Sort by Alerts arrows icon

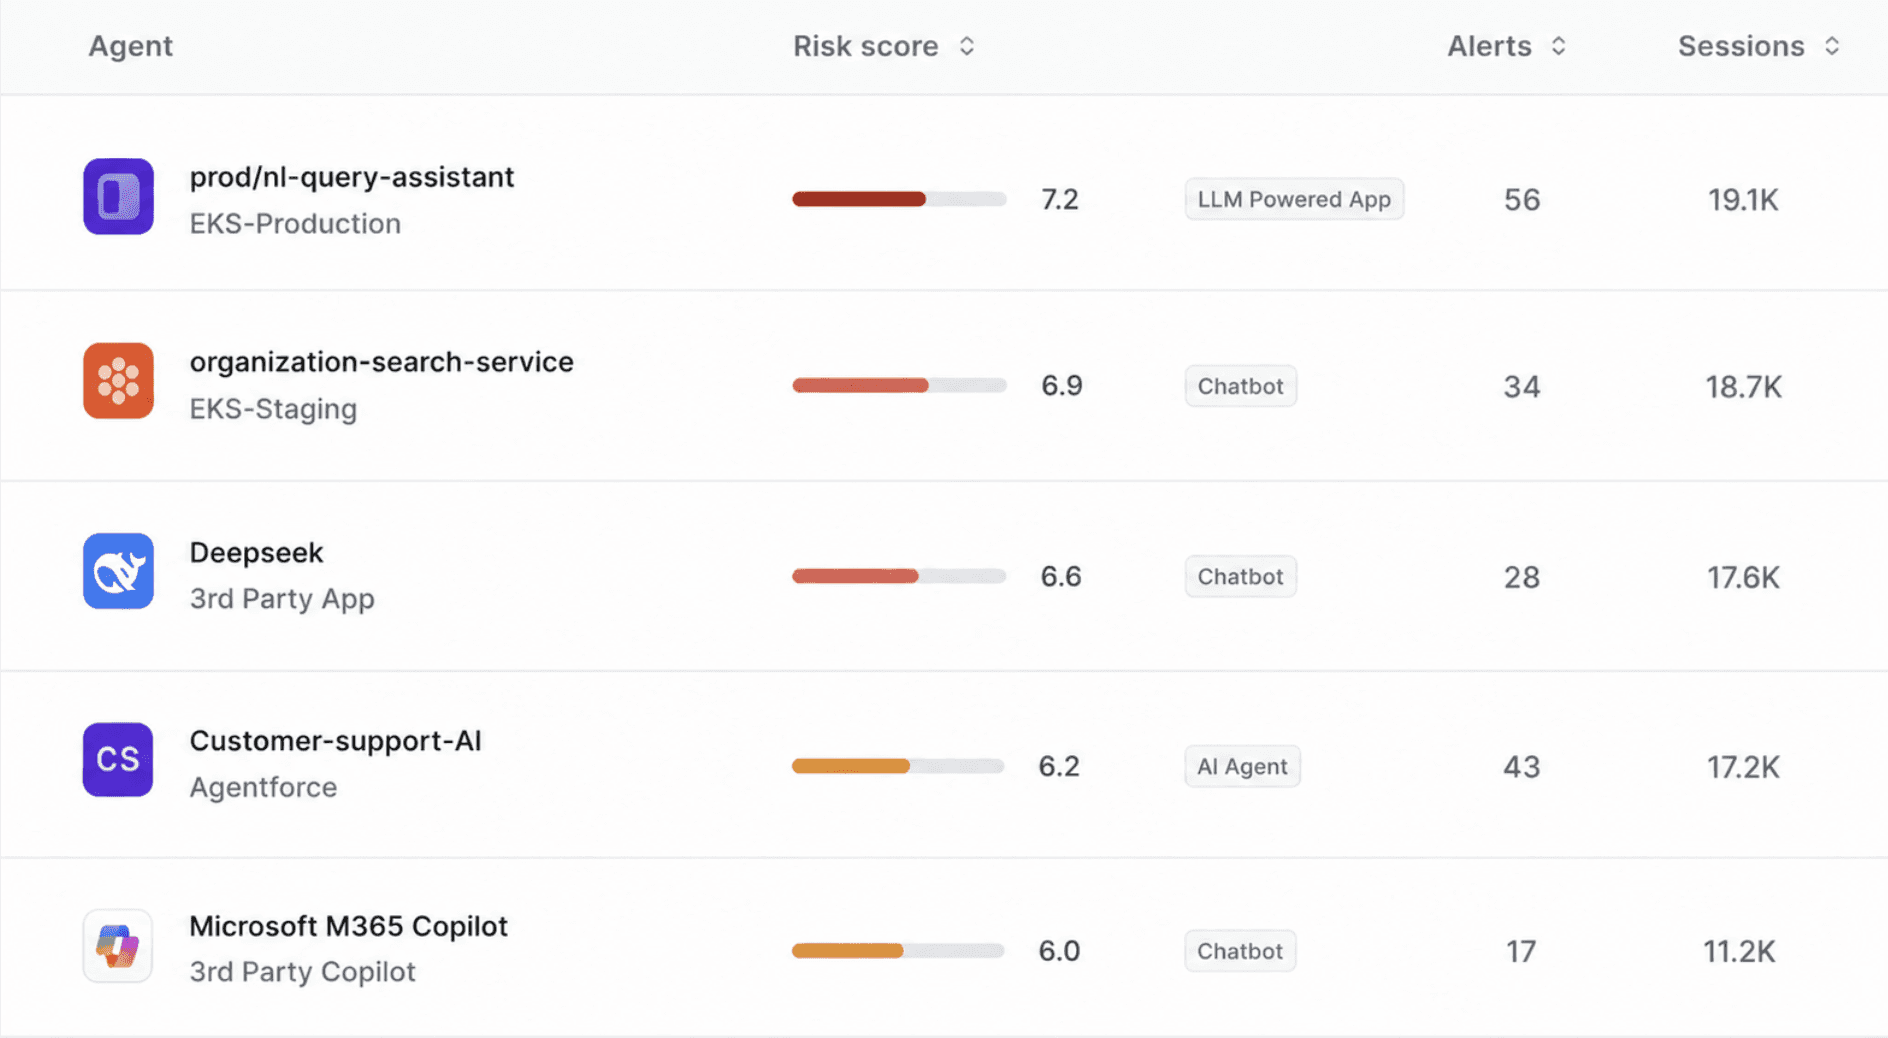tap(1558, 46)
